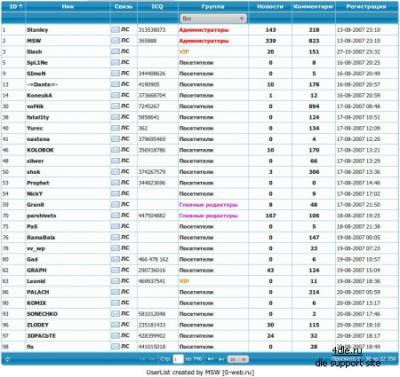The image size is (400, 377).
Task: Click news count 167 in parshivets row
Action: coord(270,216)
